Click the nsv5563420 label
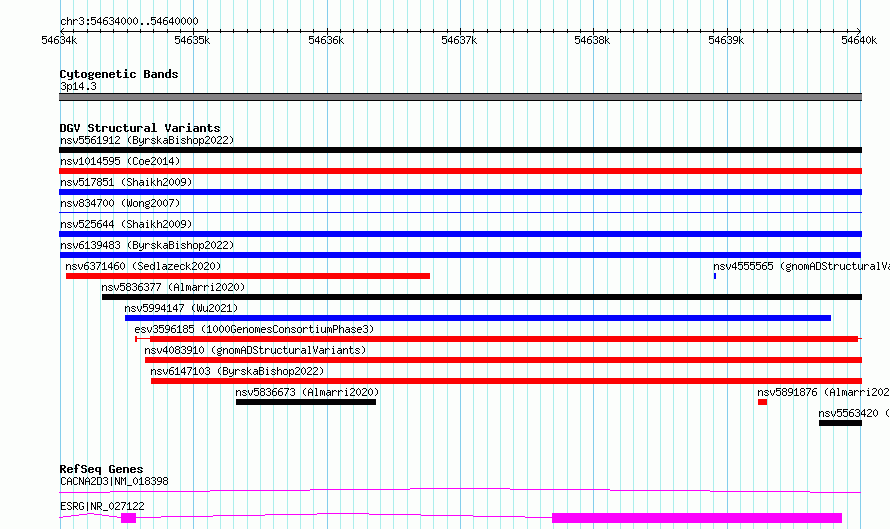The image size is (890, 529). tap(854, 413)
